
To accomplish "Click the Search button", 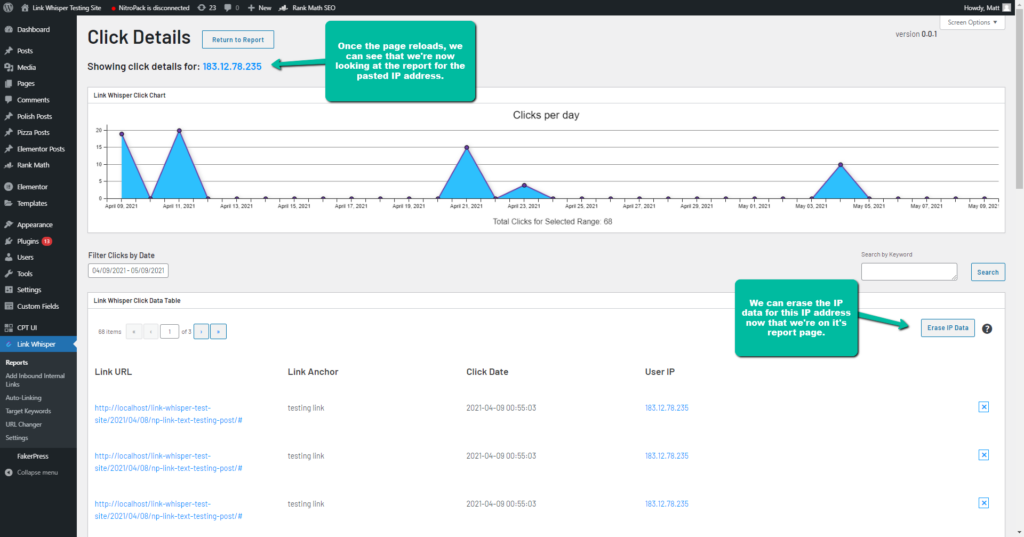I will point(987,272).
